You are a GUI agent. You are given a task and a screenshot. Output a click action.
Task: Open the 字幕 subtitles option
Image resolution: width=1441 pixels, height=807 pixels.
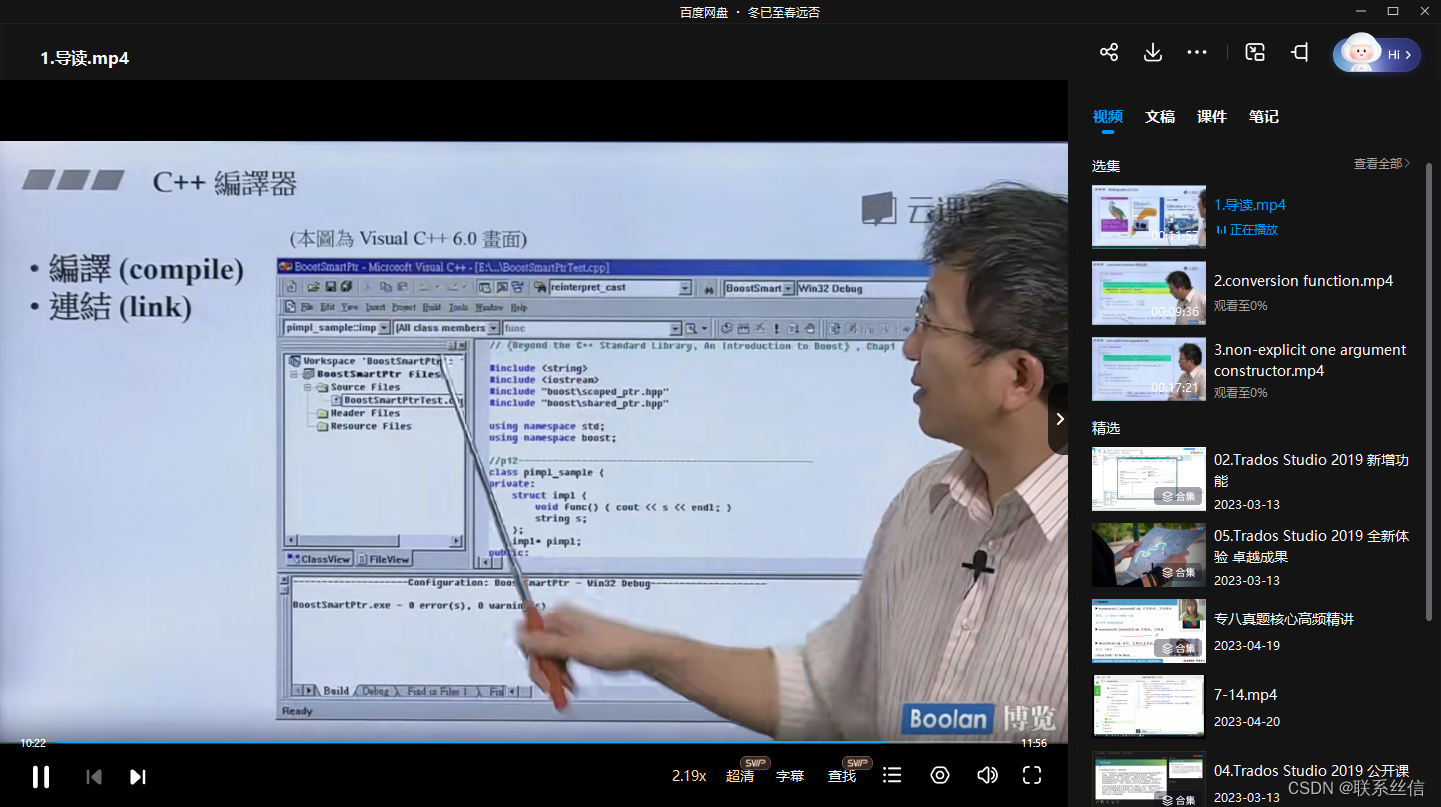point(790,776)
